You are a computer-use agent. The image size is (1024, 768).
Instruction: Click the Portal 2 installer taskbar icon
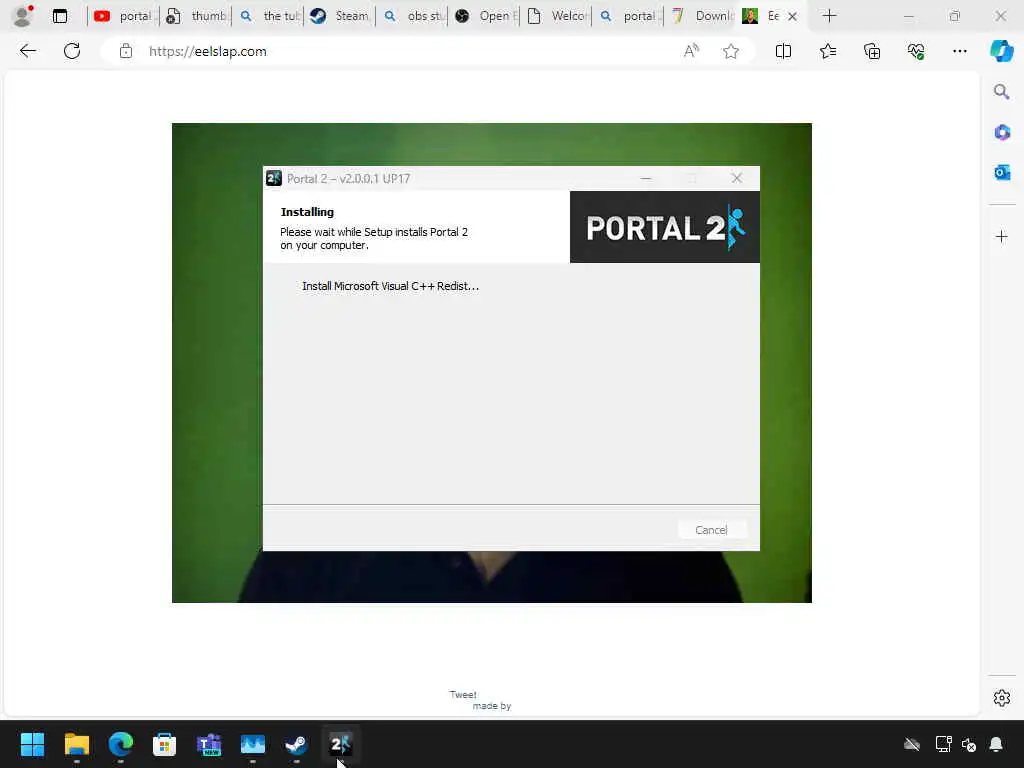pos(340,744)
